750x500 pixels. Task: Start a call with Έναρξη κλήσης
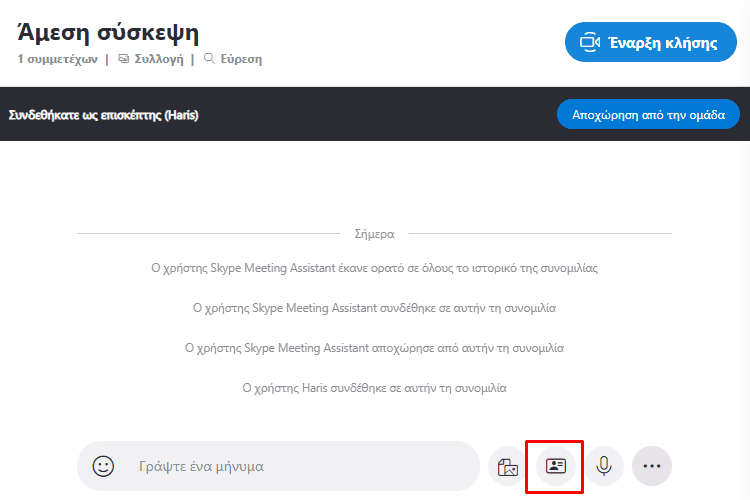651,42
